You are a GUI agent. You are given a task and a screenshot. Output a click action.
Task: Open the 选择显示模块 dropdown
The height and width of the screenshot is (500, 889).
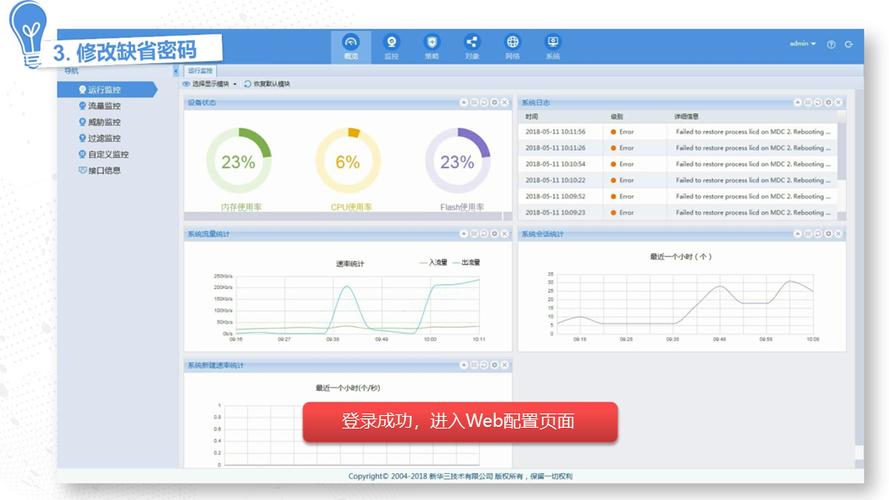(209, 84)
